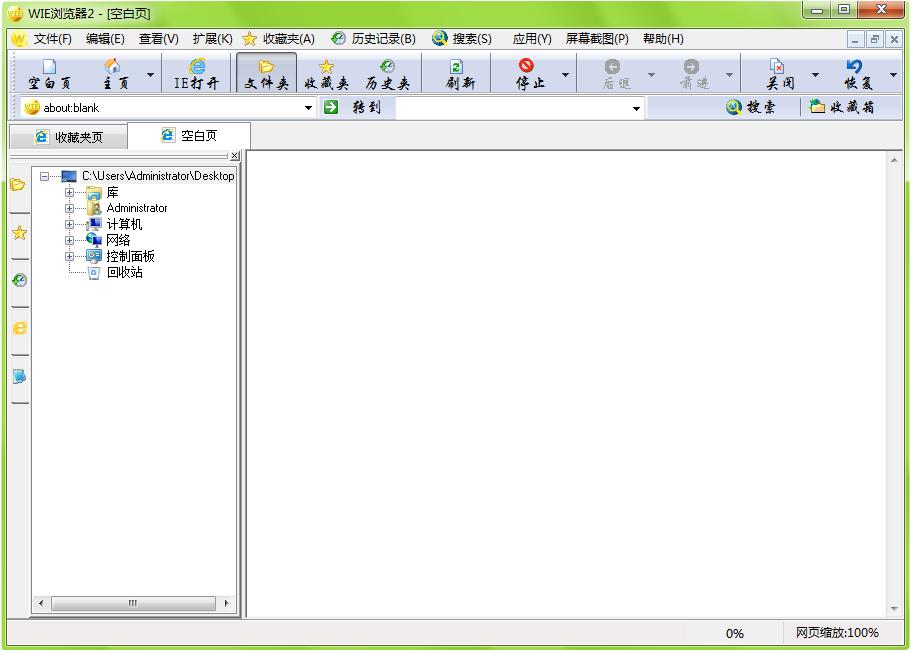Open dropdown arrow next to 关闭
The image size is (911, 652).
(x=815, y=74)
